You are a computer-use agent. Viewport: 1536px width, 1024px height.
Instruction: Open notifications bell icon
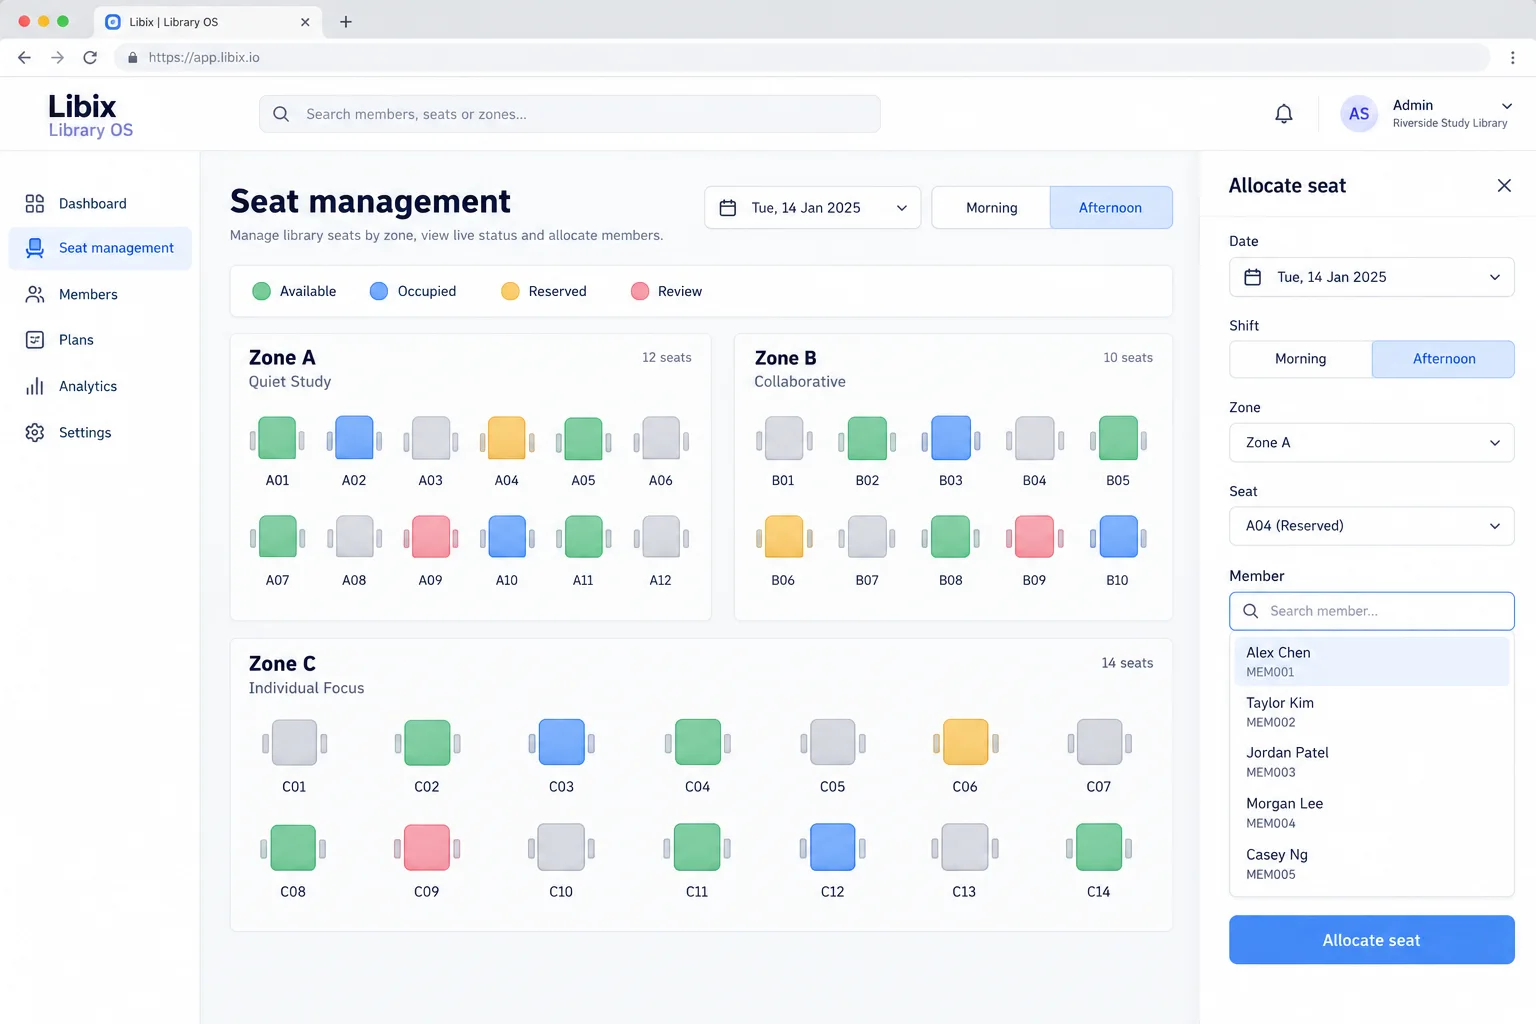pos(1284,114)
